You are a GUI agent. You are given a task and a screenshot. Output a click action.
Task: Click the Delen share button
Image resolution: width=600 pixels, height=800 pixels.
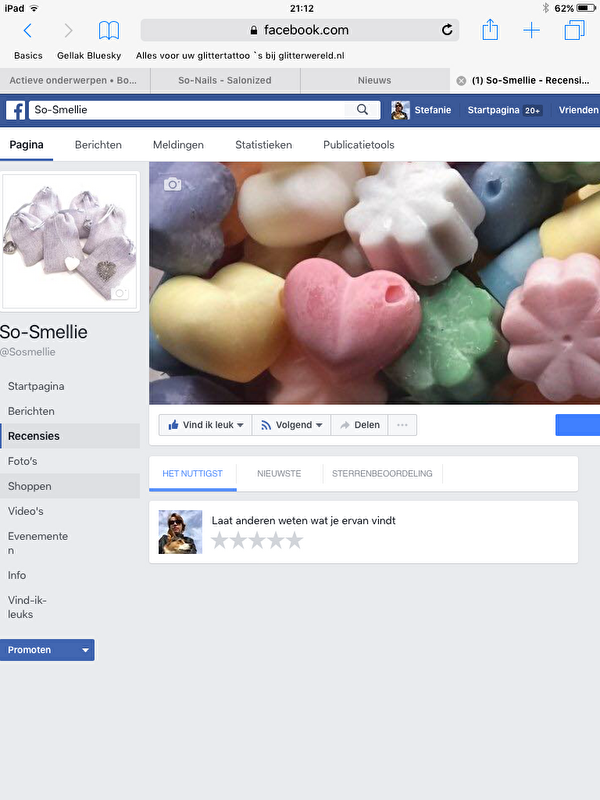point(360,425)
